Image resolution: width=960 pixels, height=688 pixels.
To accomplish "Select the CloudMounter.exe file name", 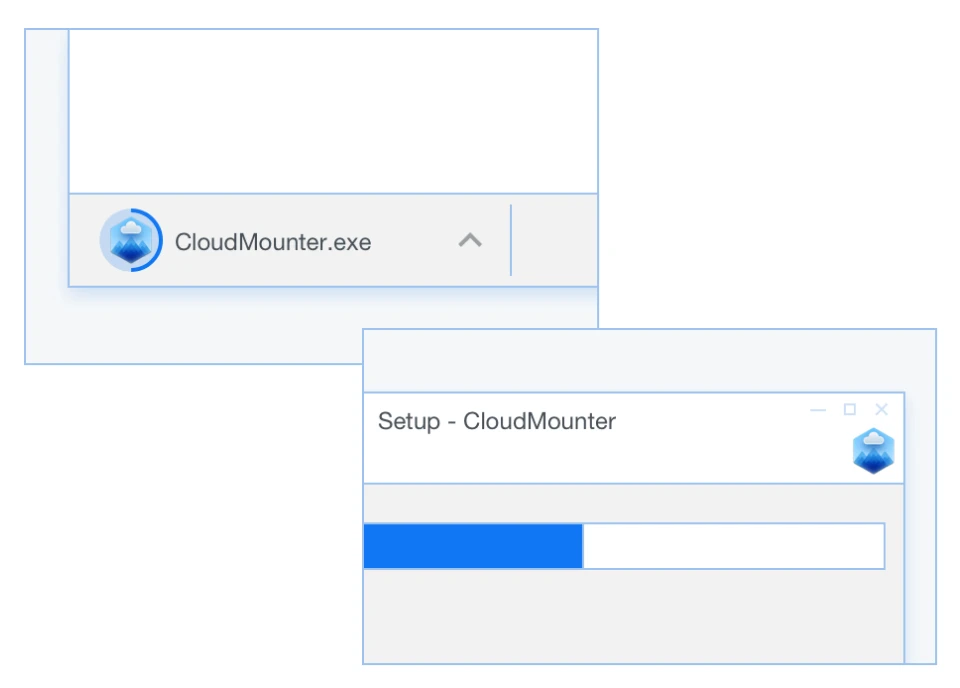I will 273,242.
